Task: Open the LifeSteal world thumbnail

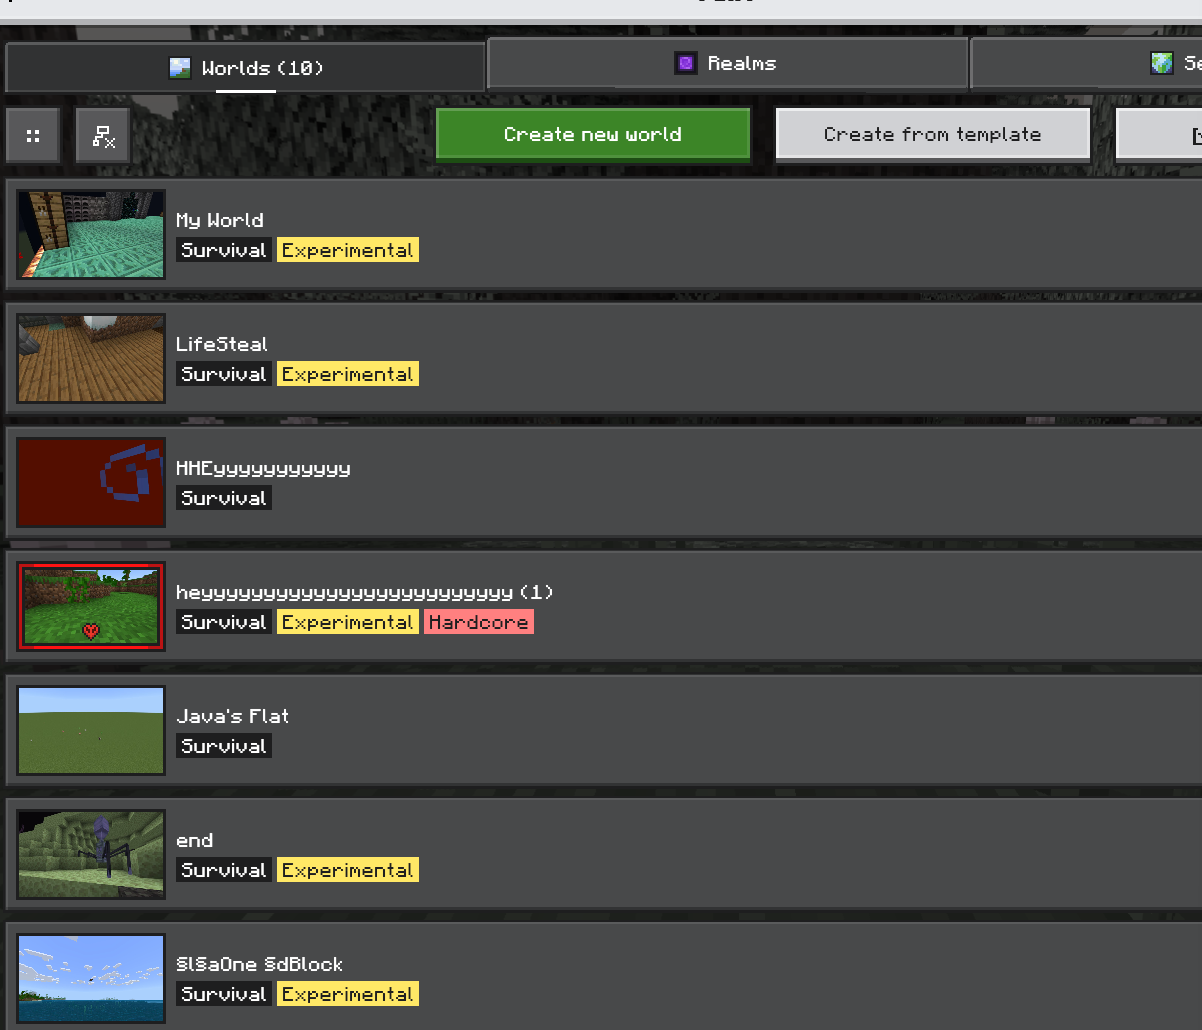Action: (91, 359)
